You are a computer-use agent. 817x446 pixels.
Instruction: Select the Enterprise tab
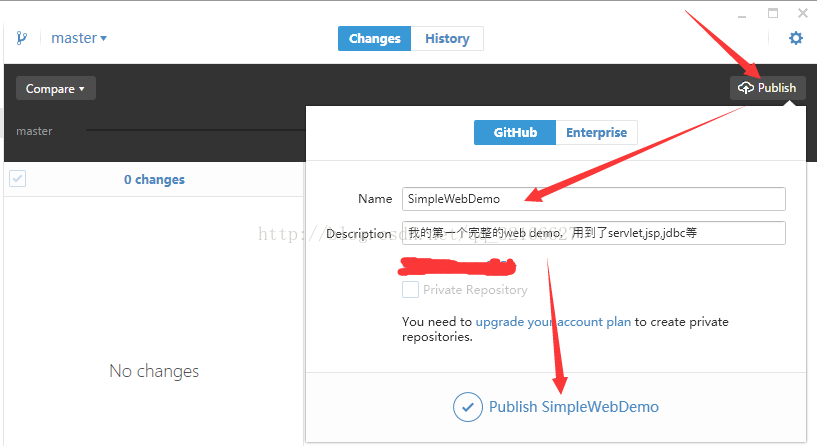pyautogui.click(x=597, y=132)
